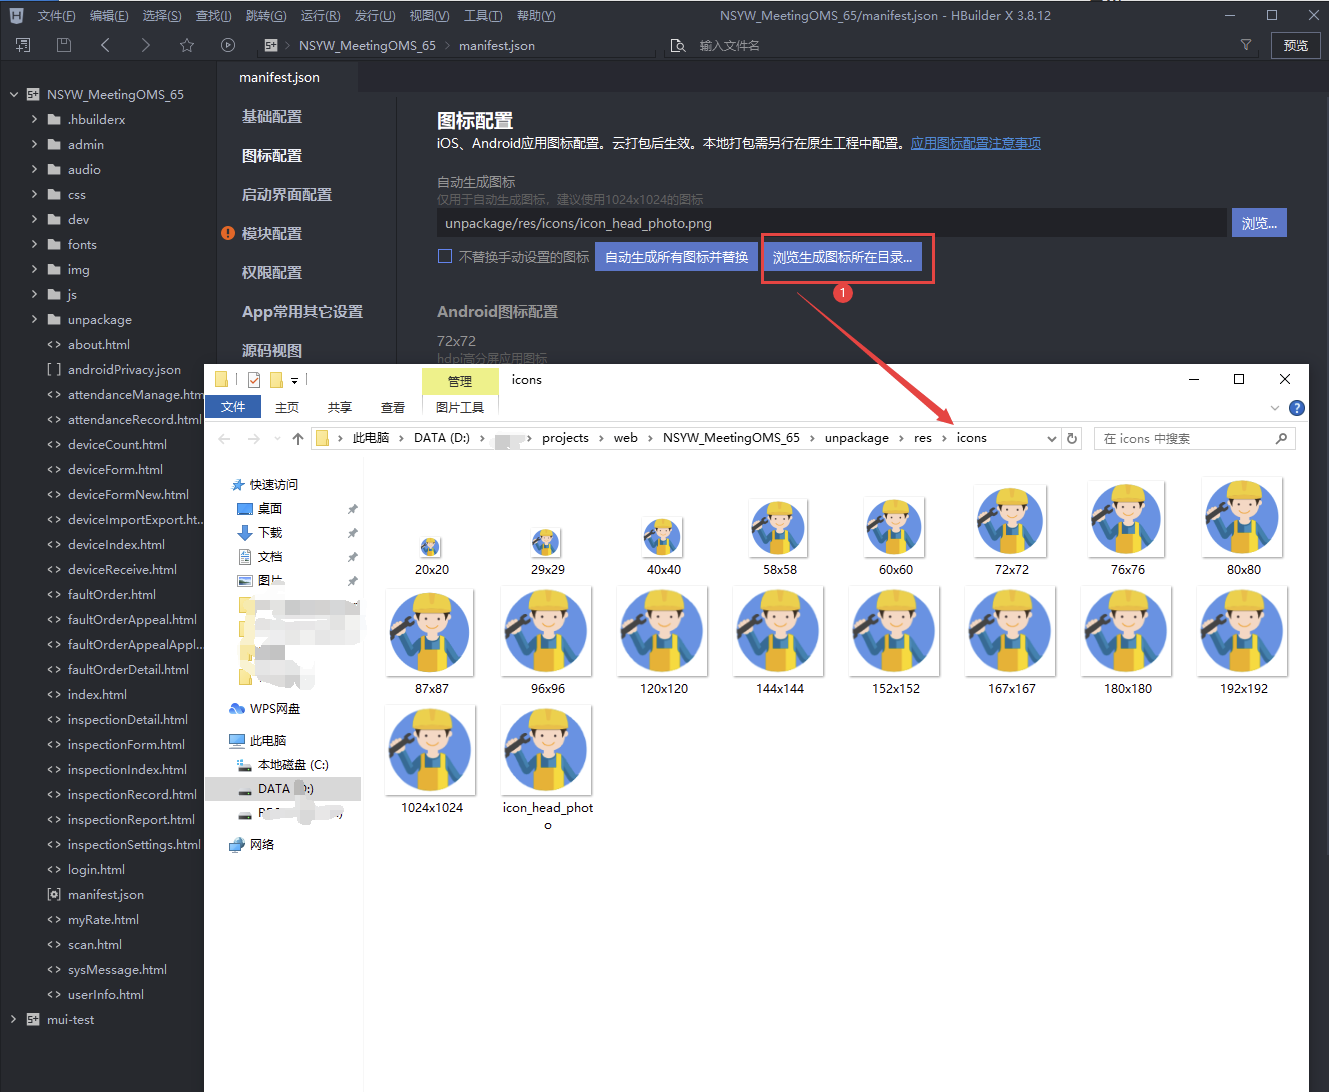
Task: Click the 浏览... button
Action: (x=1259, y=223)
